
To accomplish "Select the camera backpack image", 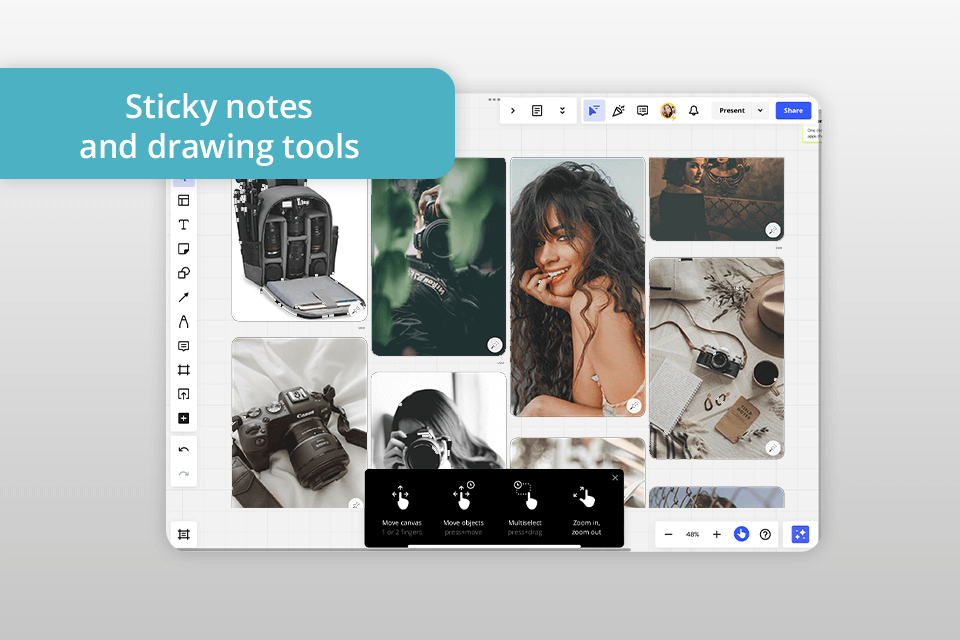I will click(299, 250).
